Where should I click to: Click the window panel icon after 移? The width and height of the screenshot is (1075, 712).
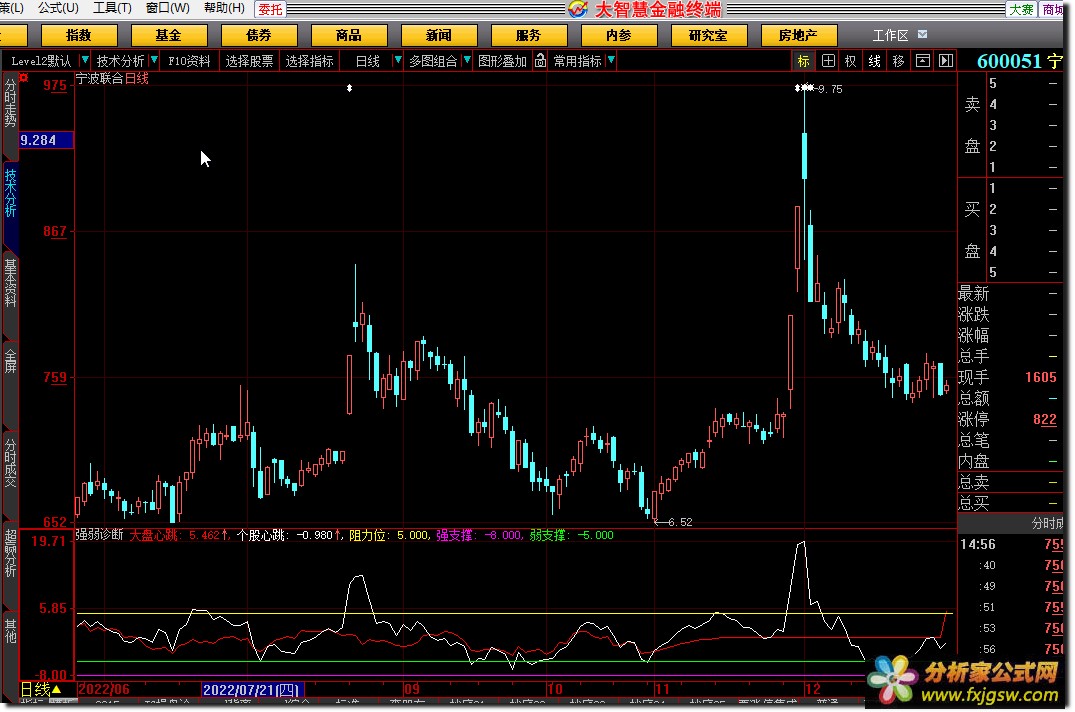(x=923, y=61)
